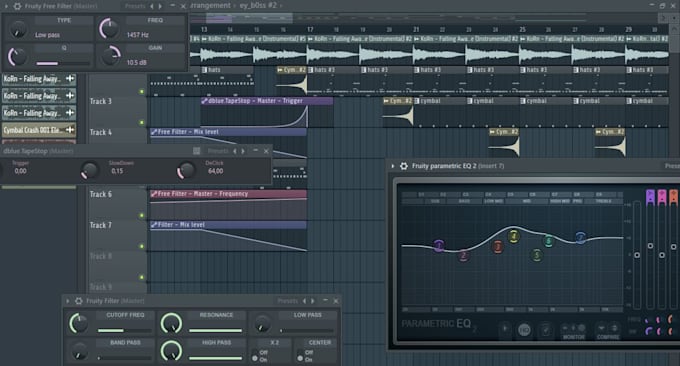Toggle Track 7 mute green LED
680x366 pixels.
coord(141,246)
